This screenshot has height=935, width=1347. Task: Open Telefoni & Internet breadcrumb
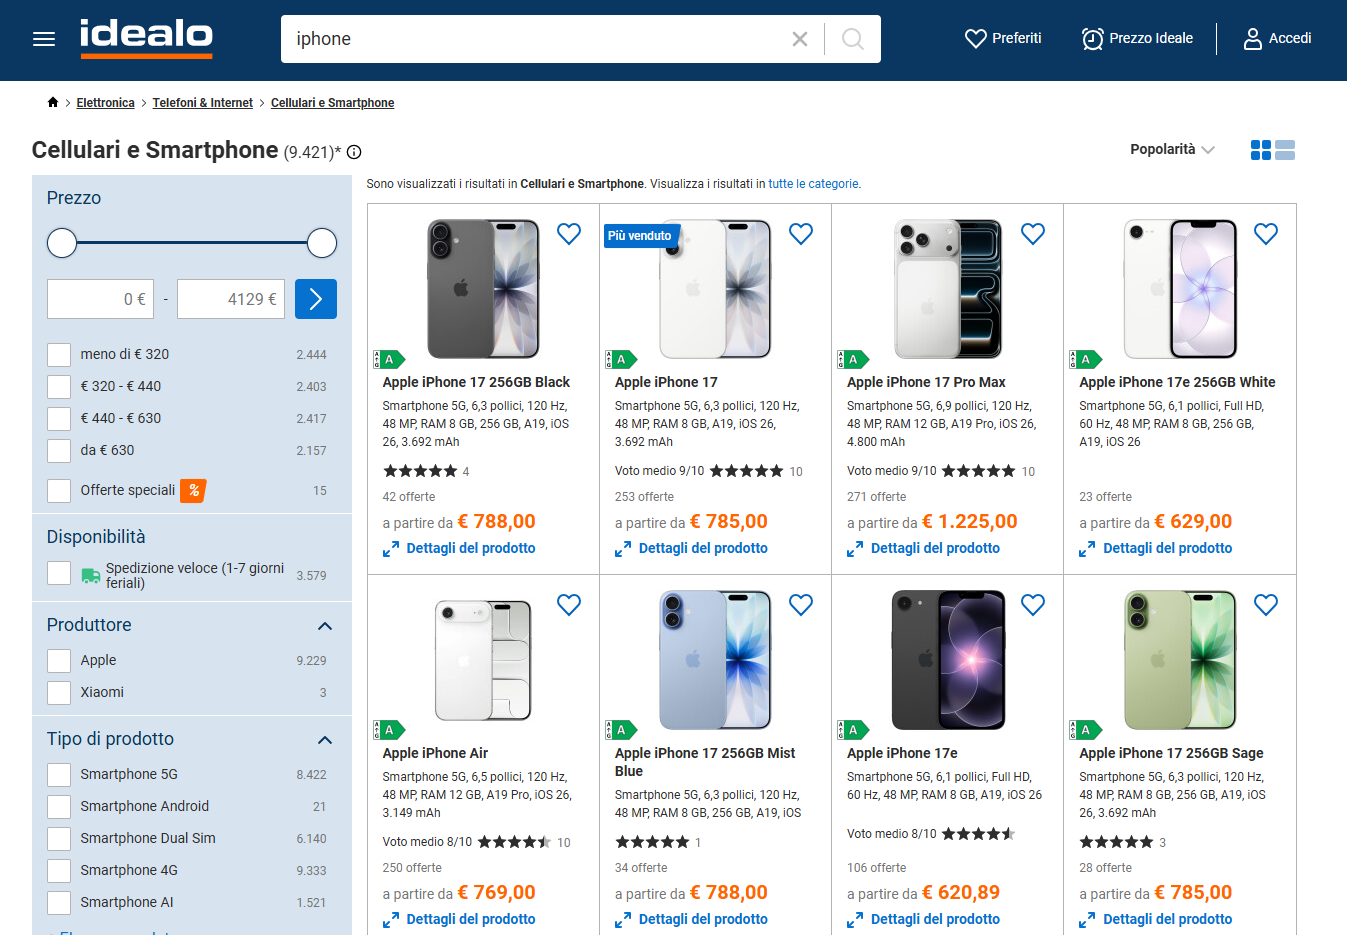[x=203, y=103]
